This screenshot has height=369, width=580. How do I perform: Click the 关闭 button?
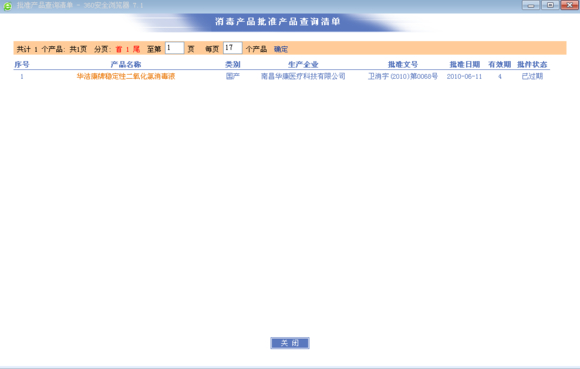[x=290, y=343]
